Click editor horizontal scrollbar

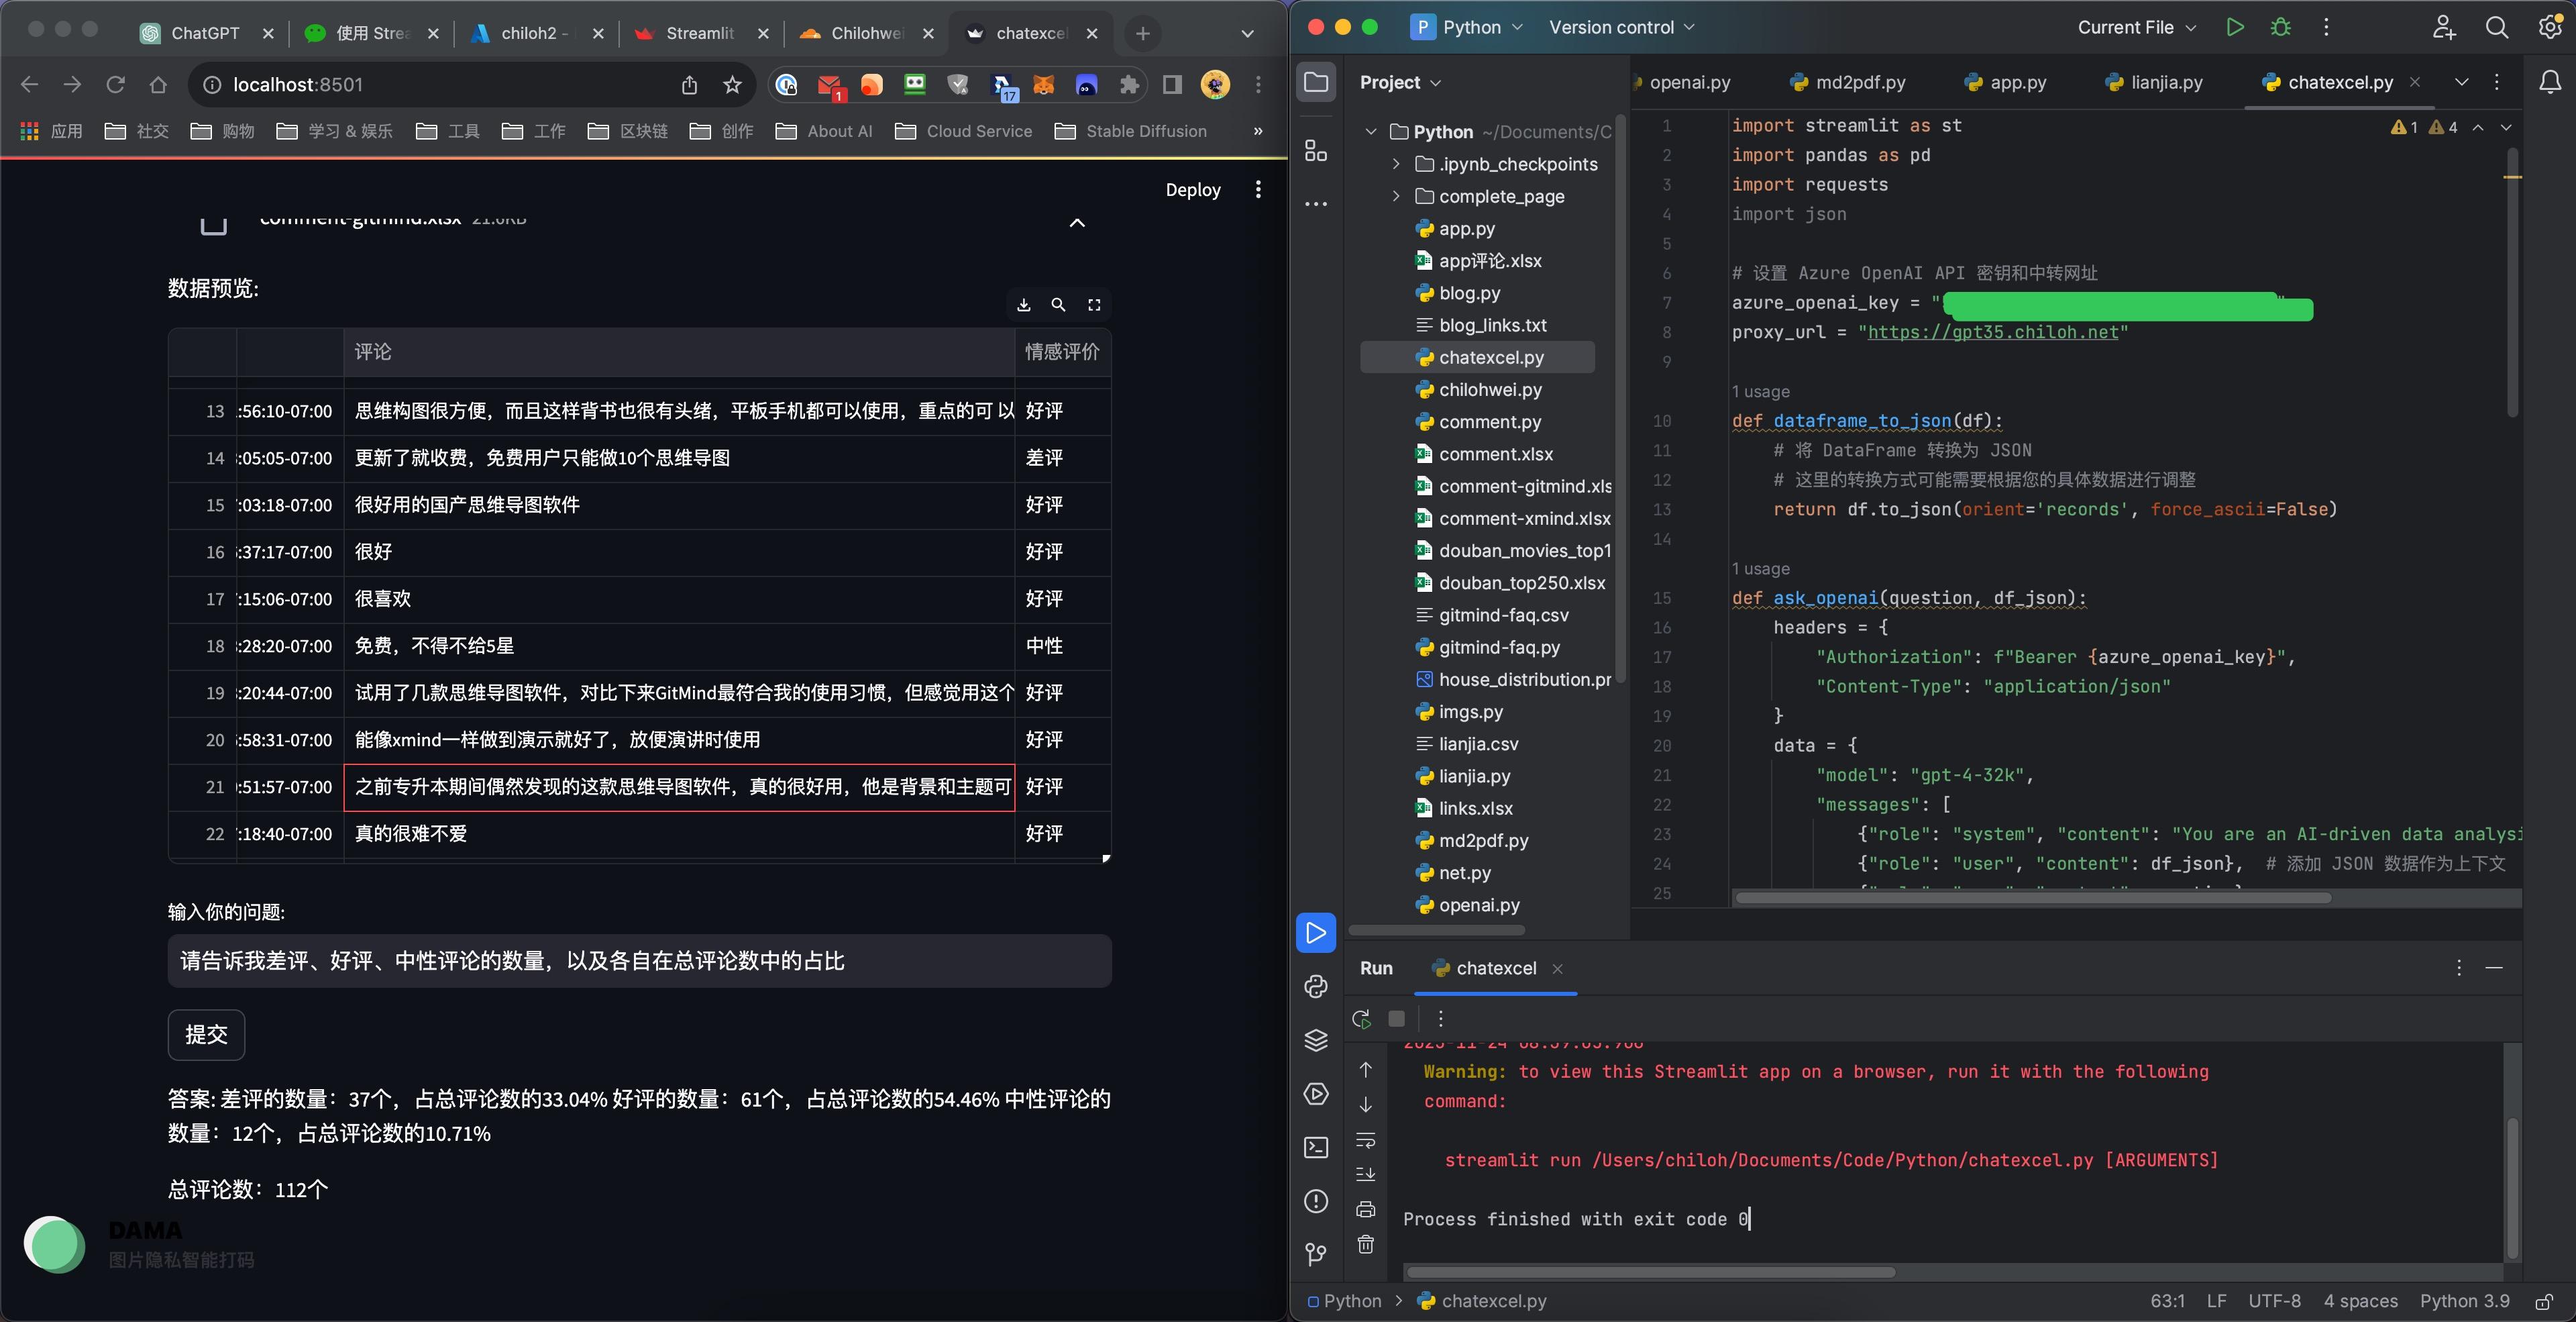[2032, 898]
